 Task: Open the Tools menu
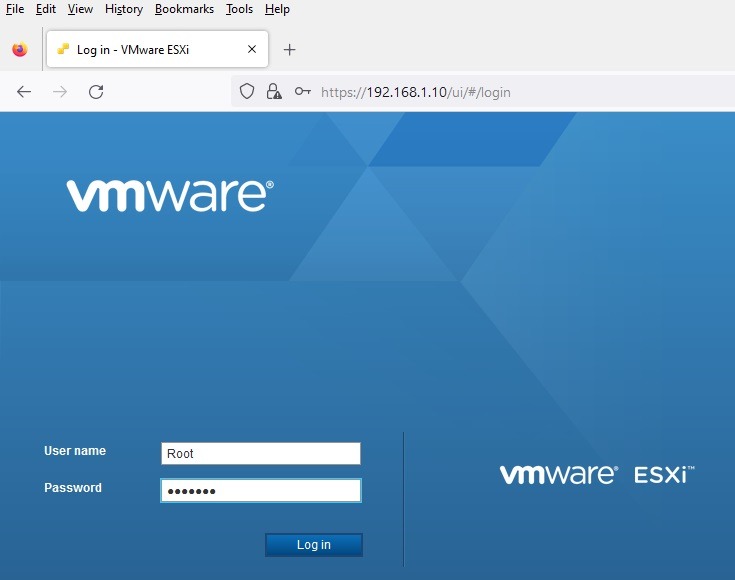(x=239, y=9)
